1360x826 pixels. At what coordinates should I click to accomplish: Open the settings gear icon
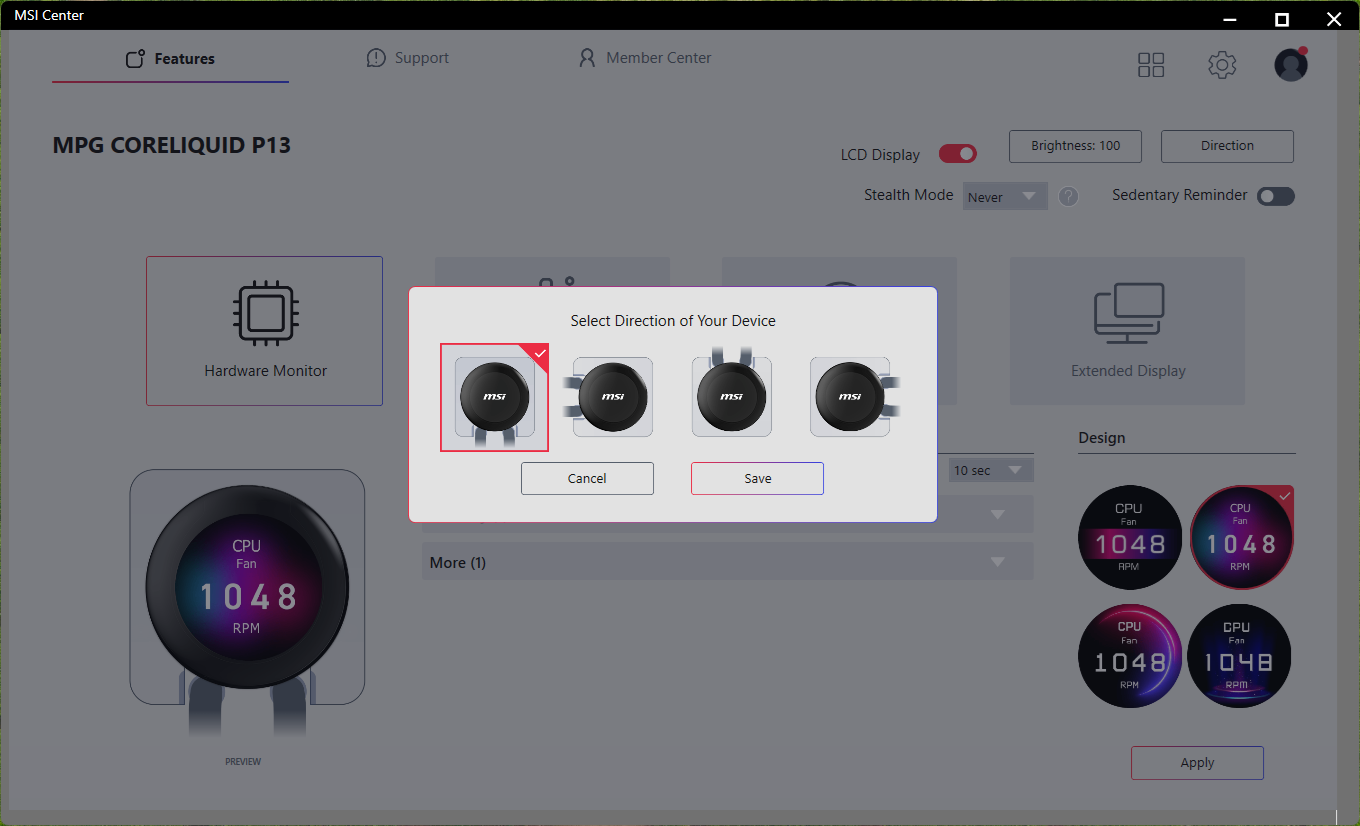point(1222,65)
